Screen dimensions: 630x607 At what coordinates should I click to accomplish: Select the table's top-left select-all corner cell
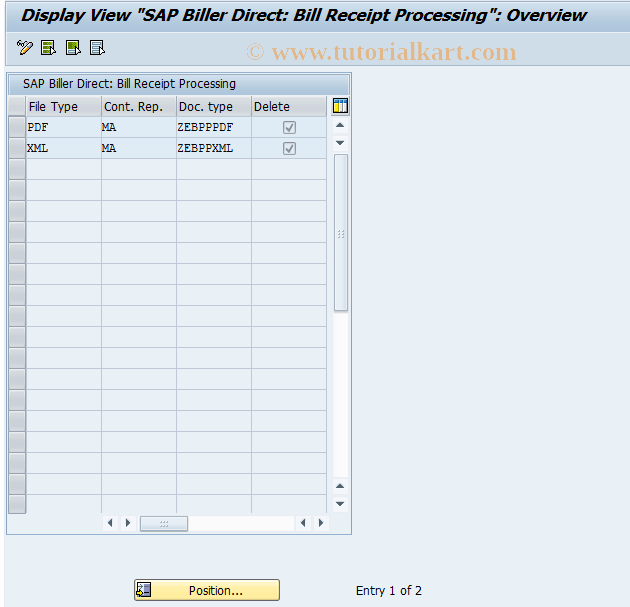(x=17, y=106)
